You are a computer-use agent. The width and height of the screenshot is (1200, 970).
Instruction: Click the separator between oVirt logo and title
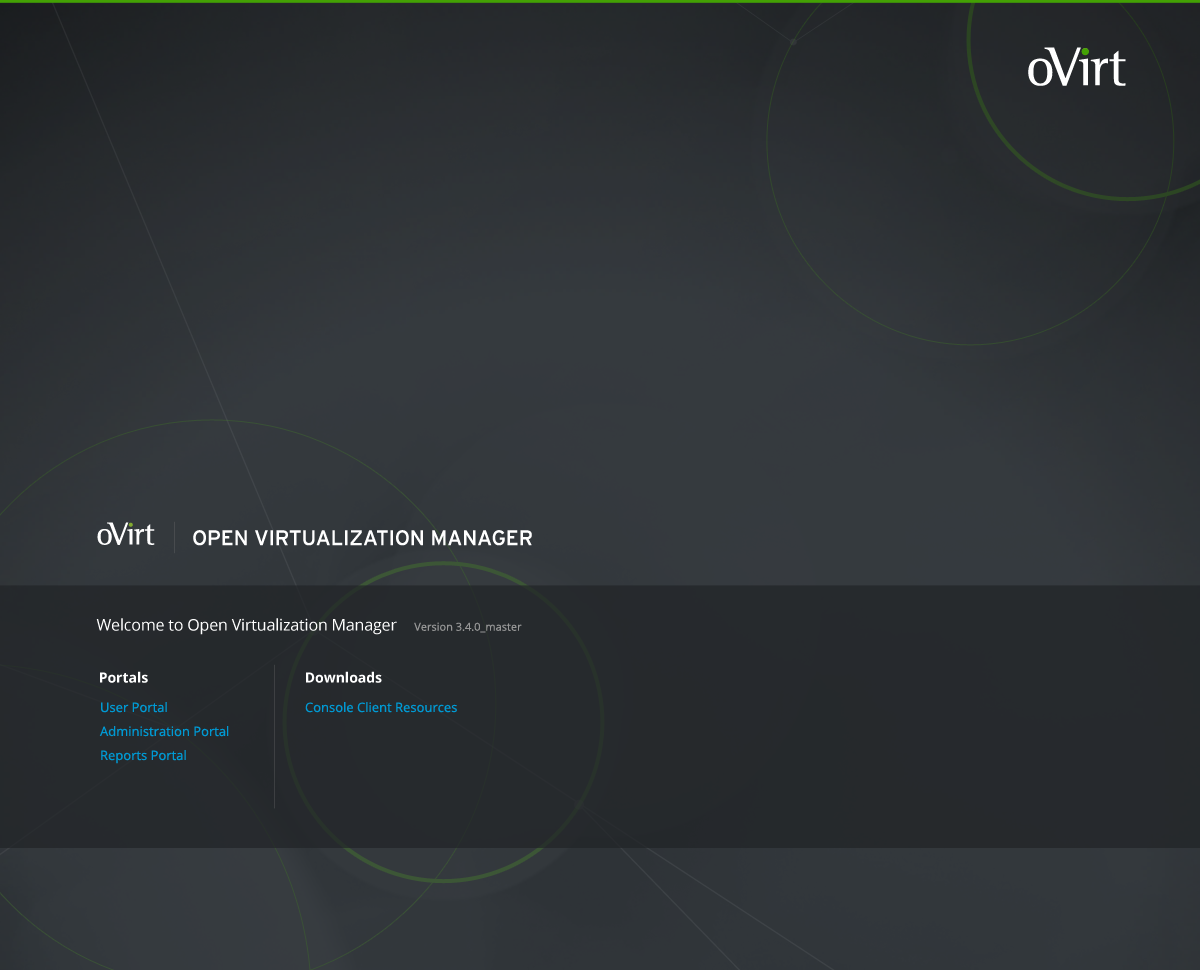[x=174, y=537]
